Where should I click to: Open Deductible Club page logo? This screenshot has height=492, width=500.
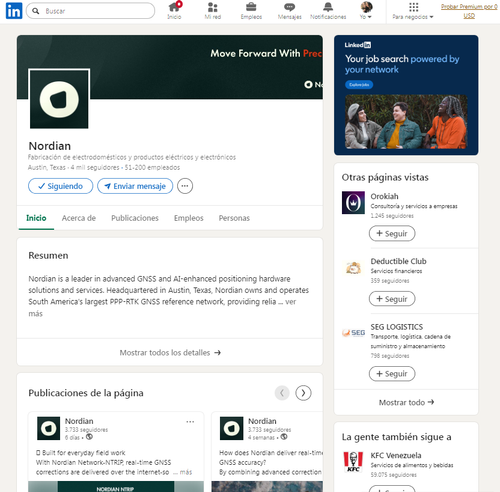(x=353, y=268)
